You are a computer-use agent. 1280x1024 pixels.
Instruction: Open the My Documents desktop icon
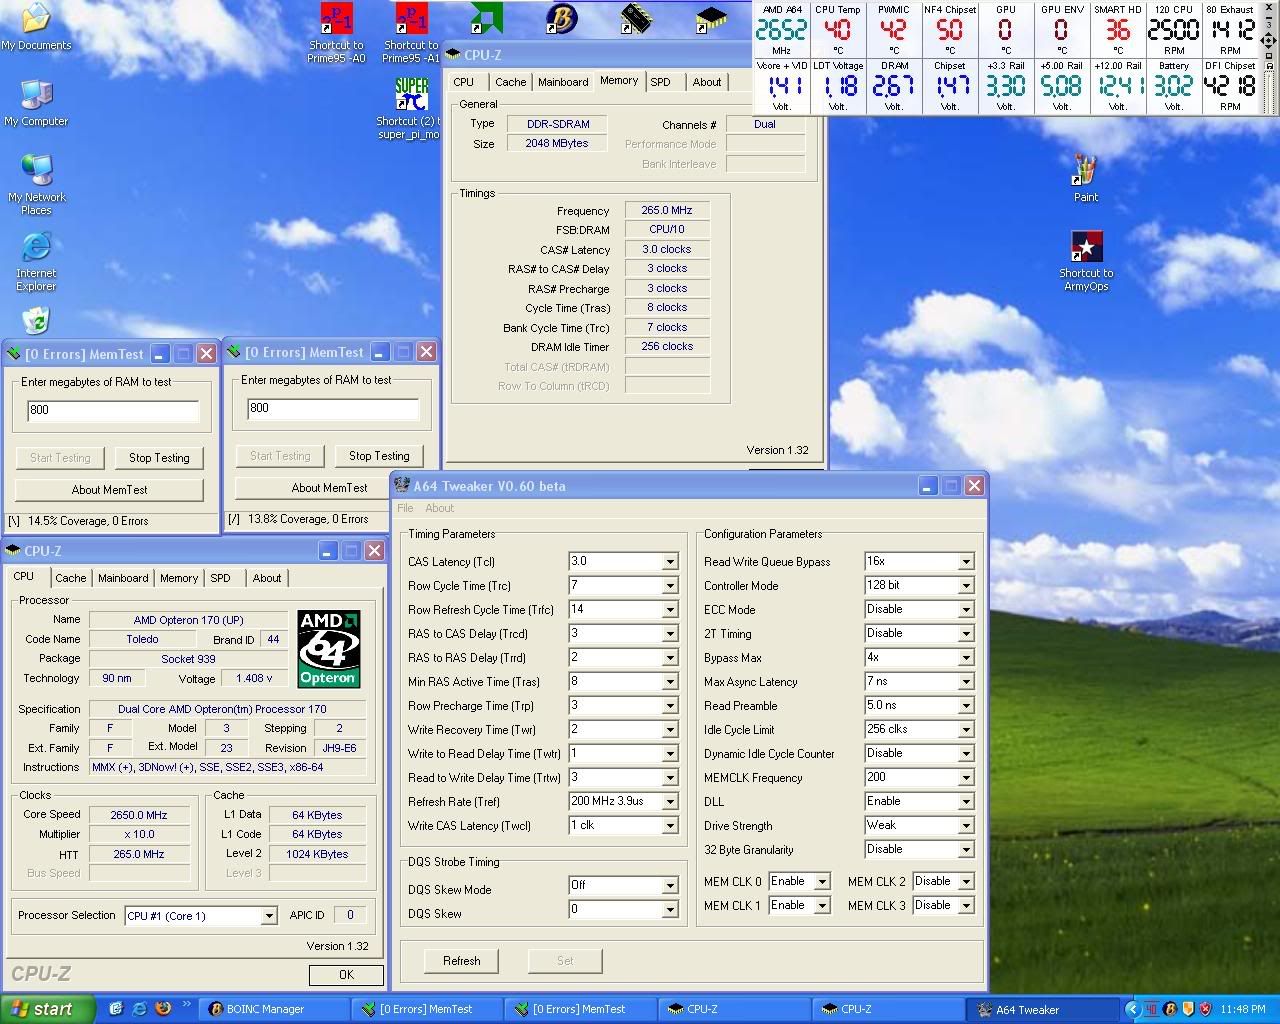pyautogui.click(x=36, y=26)
